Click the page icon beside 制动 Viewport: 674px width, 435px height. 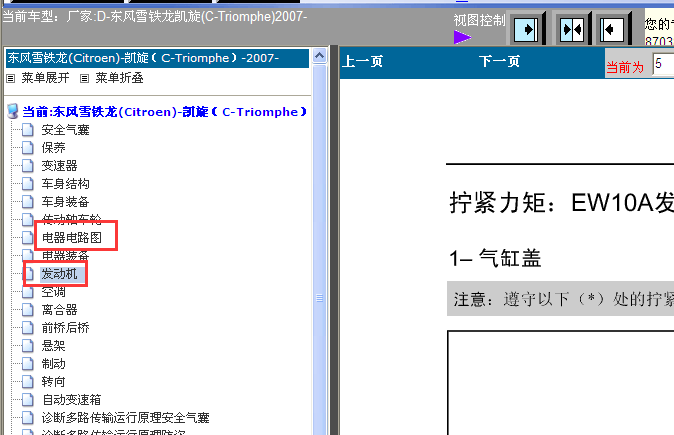[28, 364]
